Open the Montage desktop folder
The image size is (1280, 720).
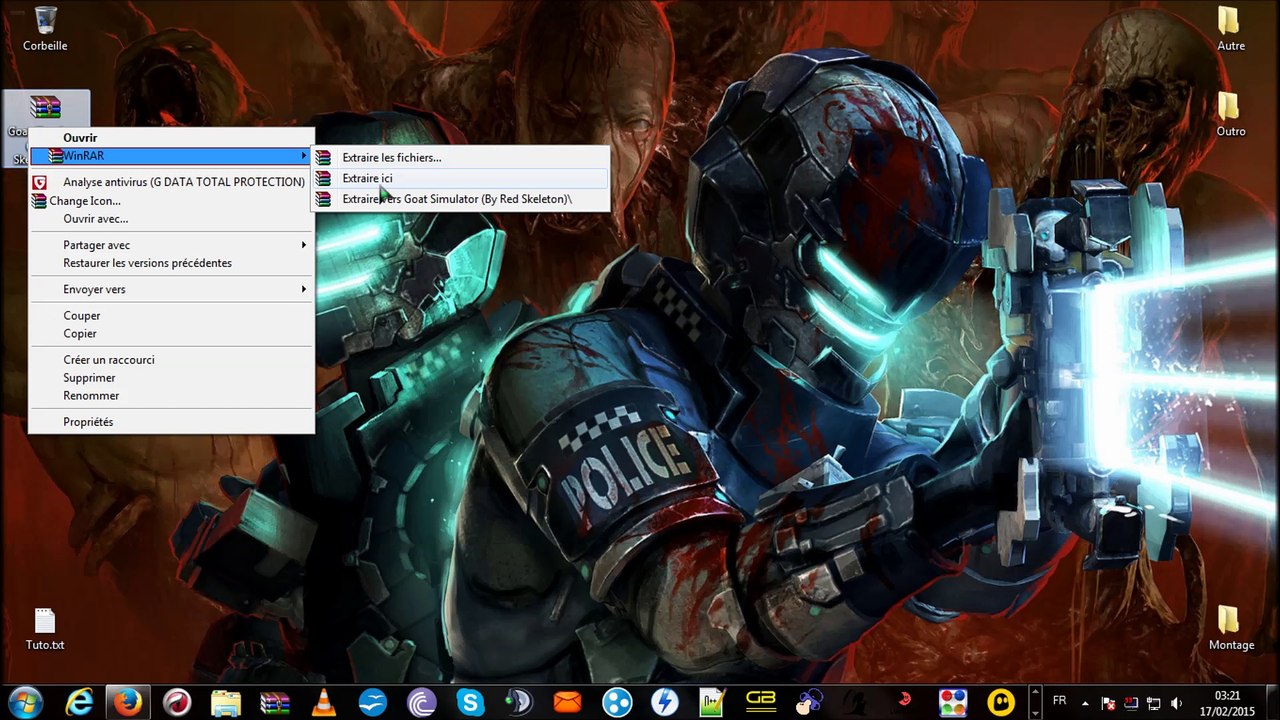[x=1231, y=628]
